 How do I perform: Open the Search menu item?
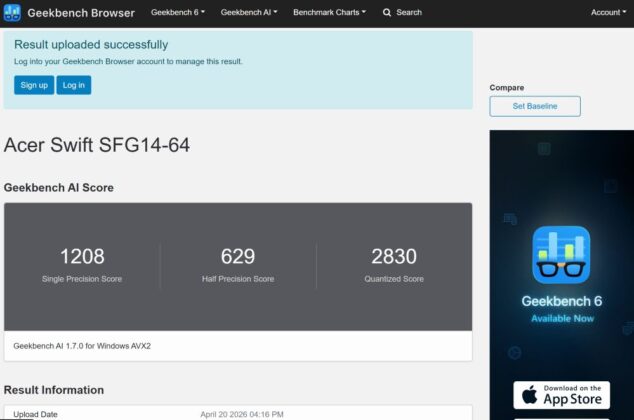(402, 13)
